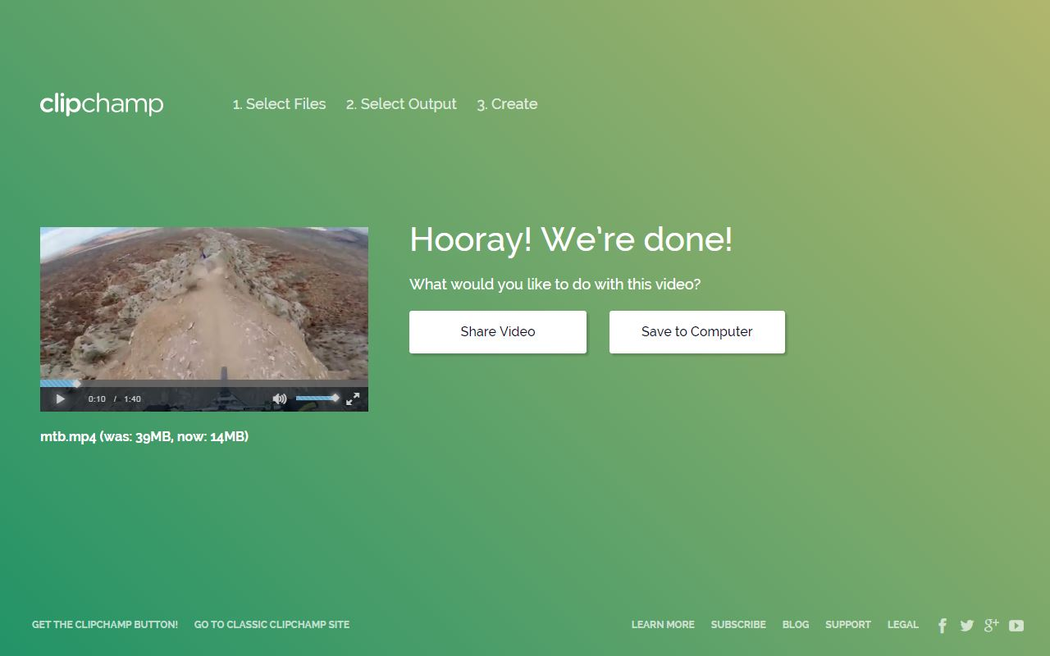1050x656 pixels.
Task: Play the mtb.mp4 video preview
Action: pyautogui.click(x=60, y=399)
